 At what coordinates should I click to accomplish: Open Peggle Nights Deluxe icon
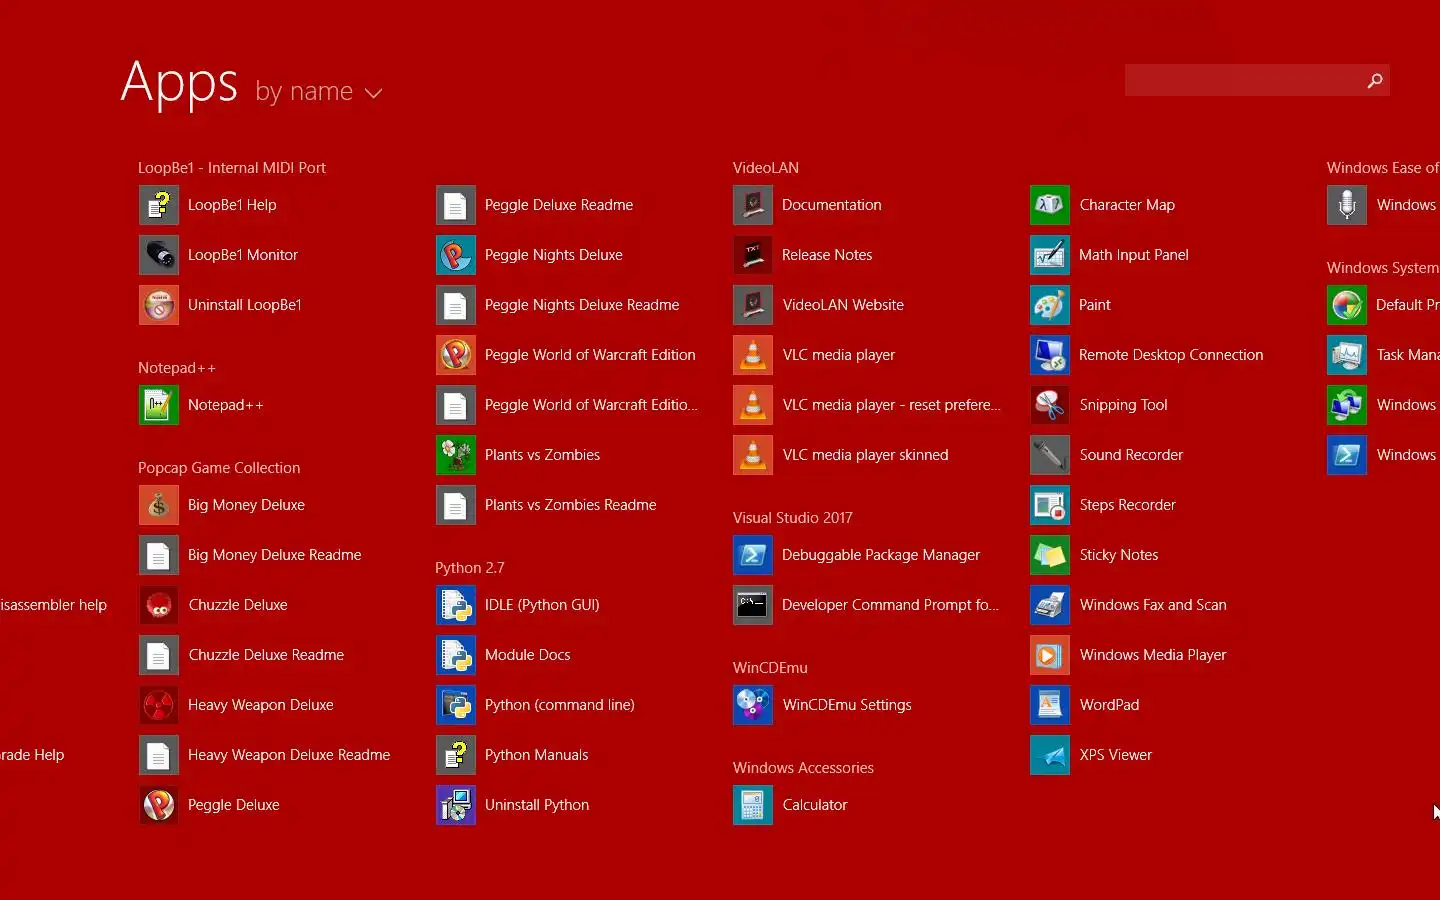click(x=455, y=255)
